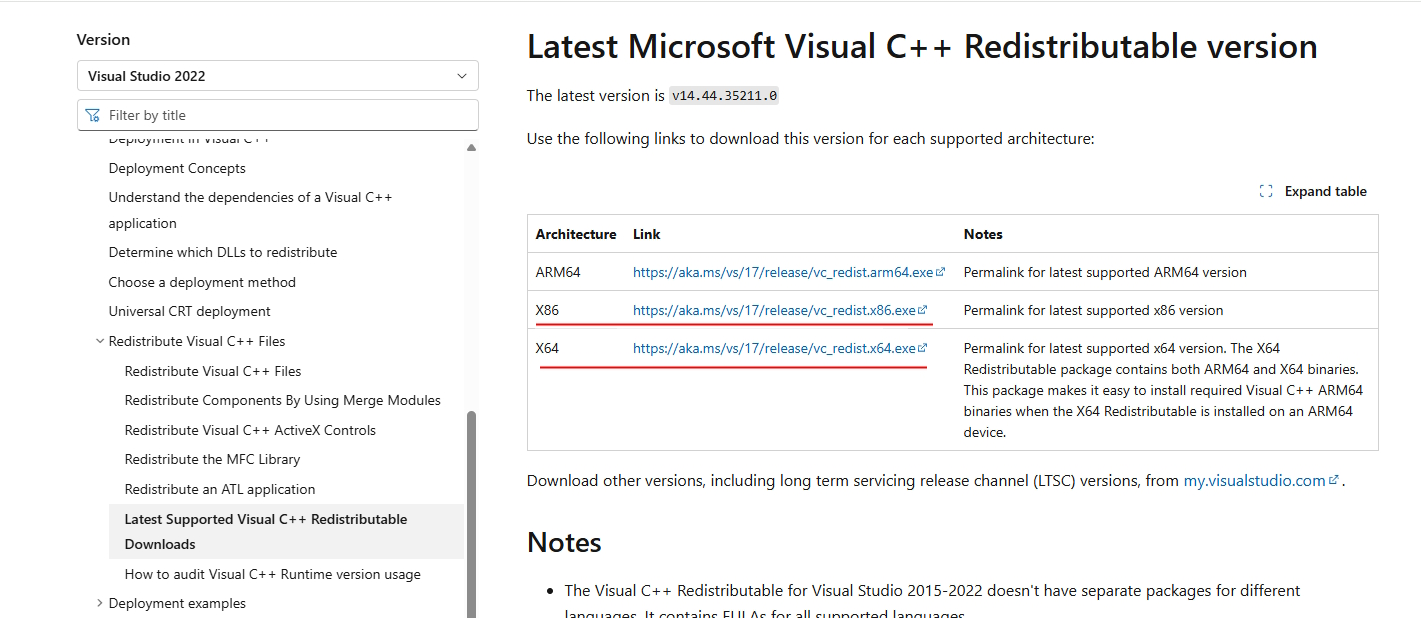
Task: Click external-link icon after arm64 link
Action: point(941,272)
